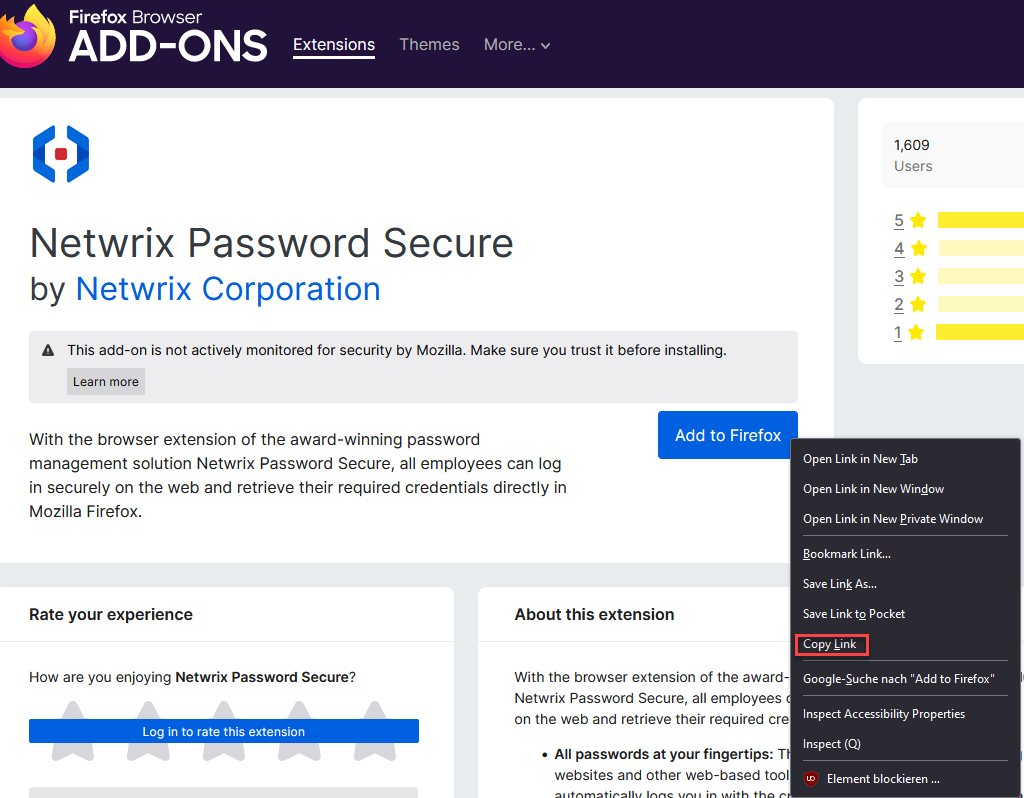The width and height of the screenshot is (1024, 798).
Task: Choose Open Link in New Private Window
Action: click(892, 519)
